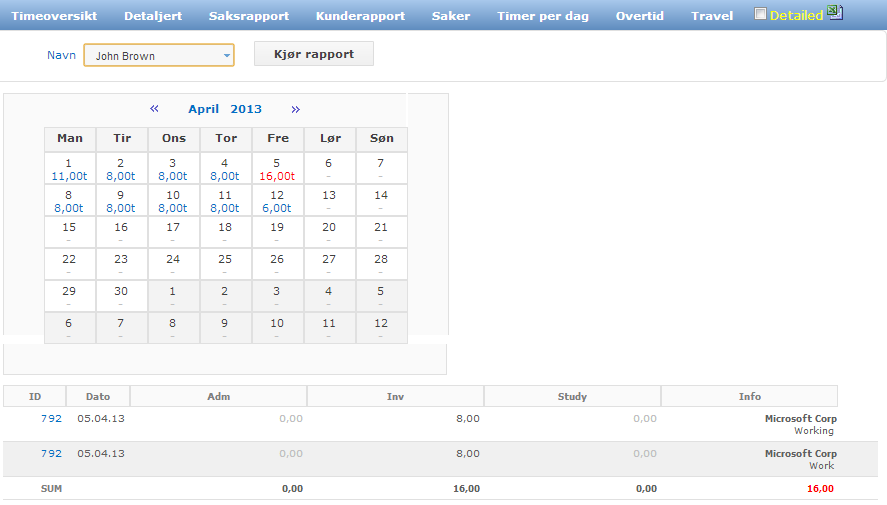Enable the Detailed checkbox
Screen dimensions: 887x505
coord(760,14)
